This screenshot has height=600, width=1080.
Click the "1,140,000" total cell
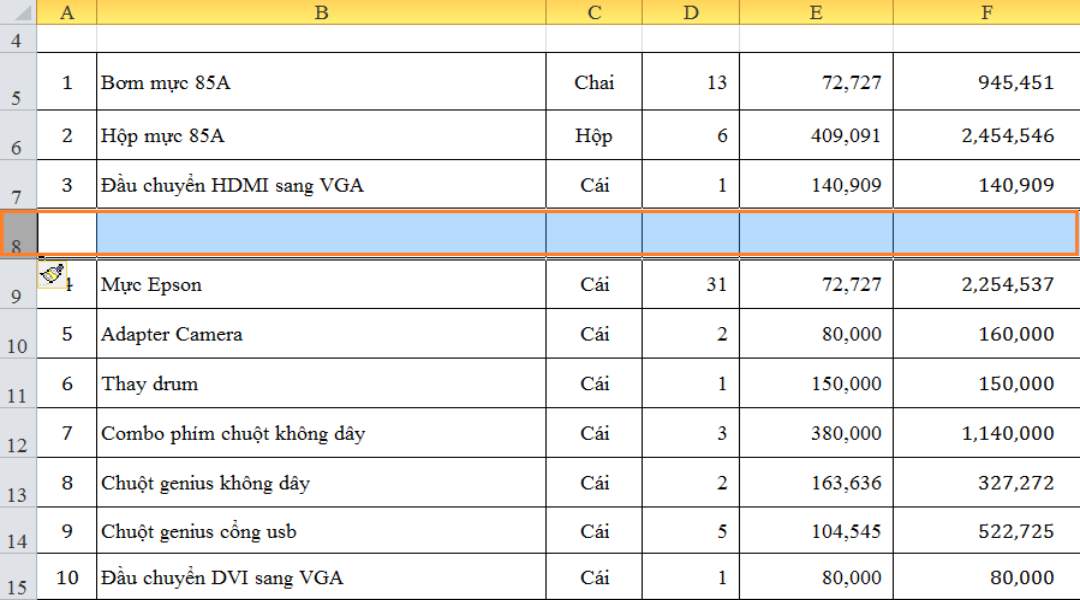(986, 433)
